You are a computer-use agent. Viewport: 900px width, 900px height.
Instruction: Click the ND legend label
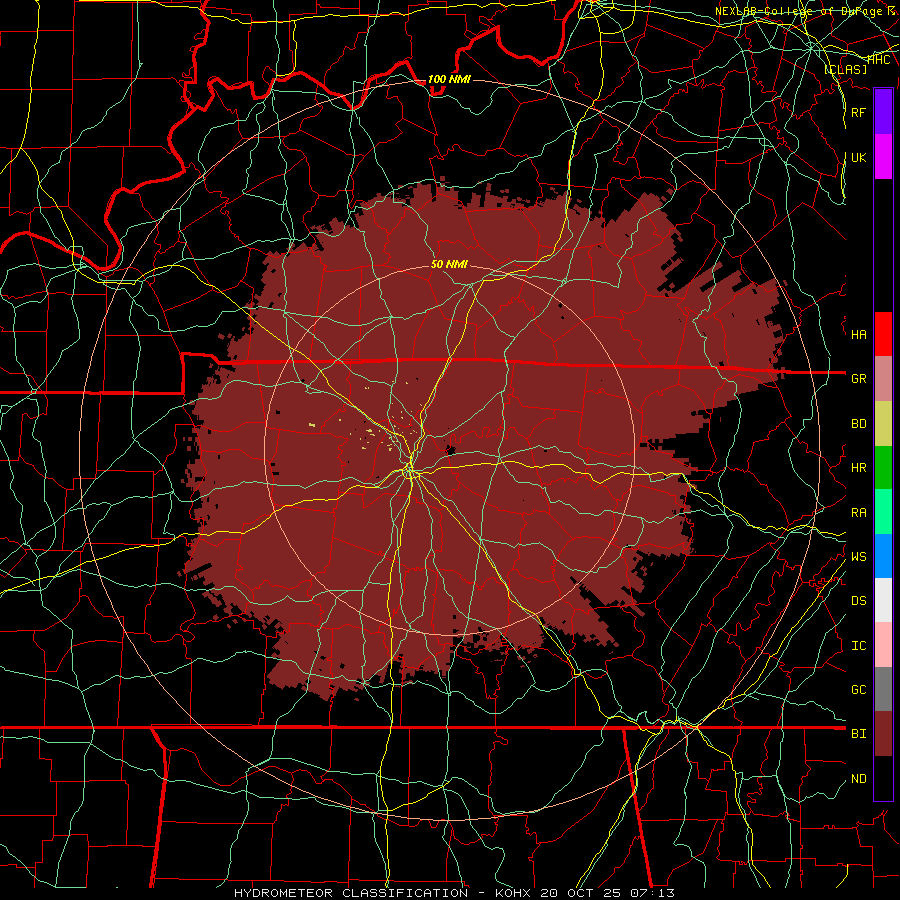tap(859, 779)
